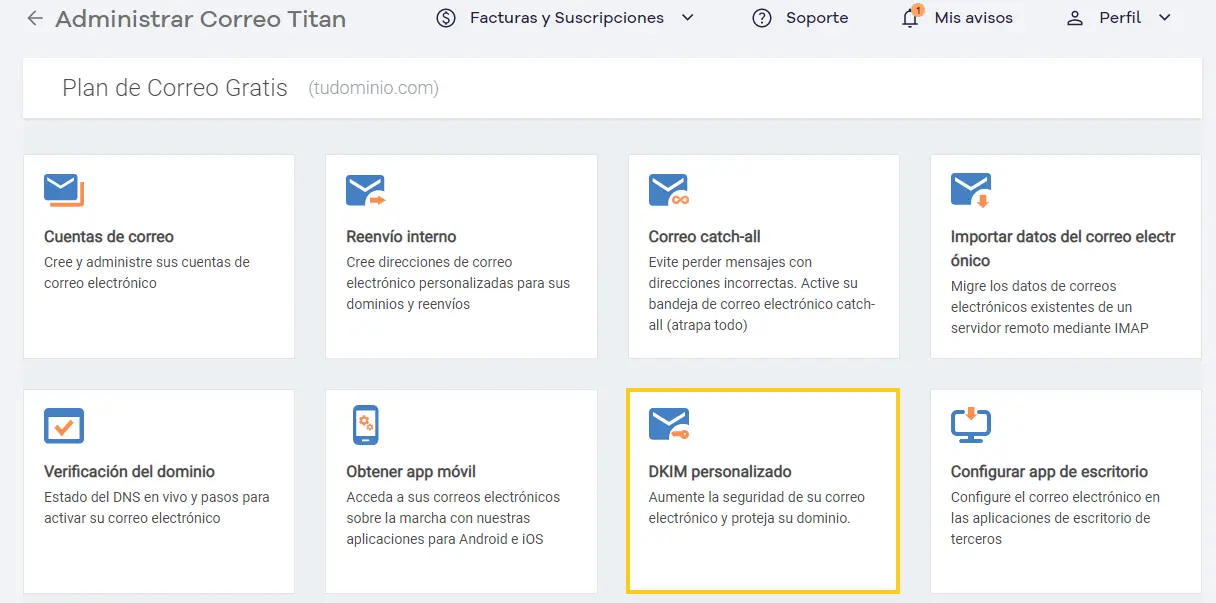This screenshot has width=1216, height=603.
Task: Open Importar datos del correo electrónico title
Action: pyautogui.click(x=1063, y=249)
